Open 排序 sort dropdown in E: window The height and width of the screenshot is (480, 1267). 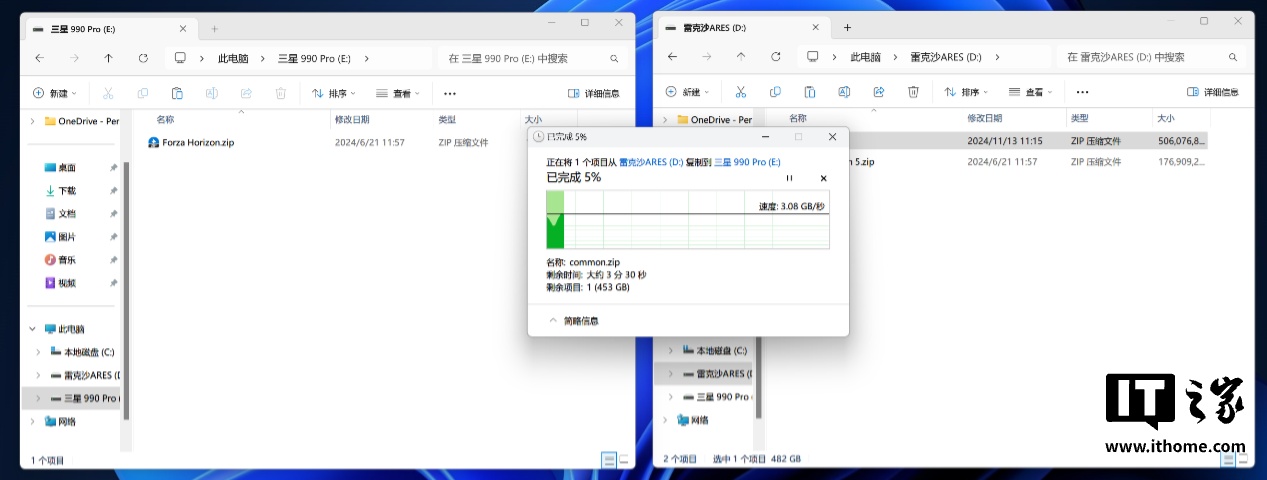click(x=335, y=93)
